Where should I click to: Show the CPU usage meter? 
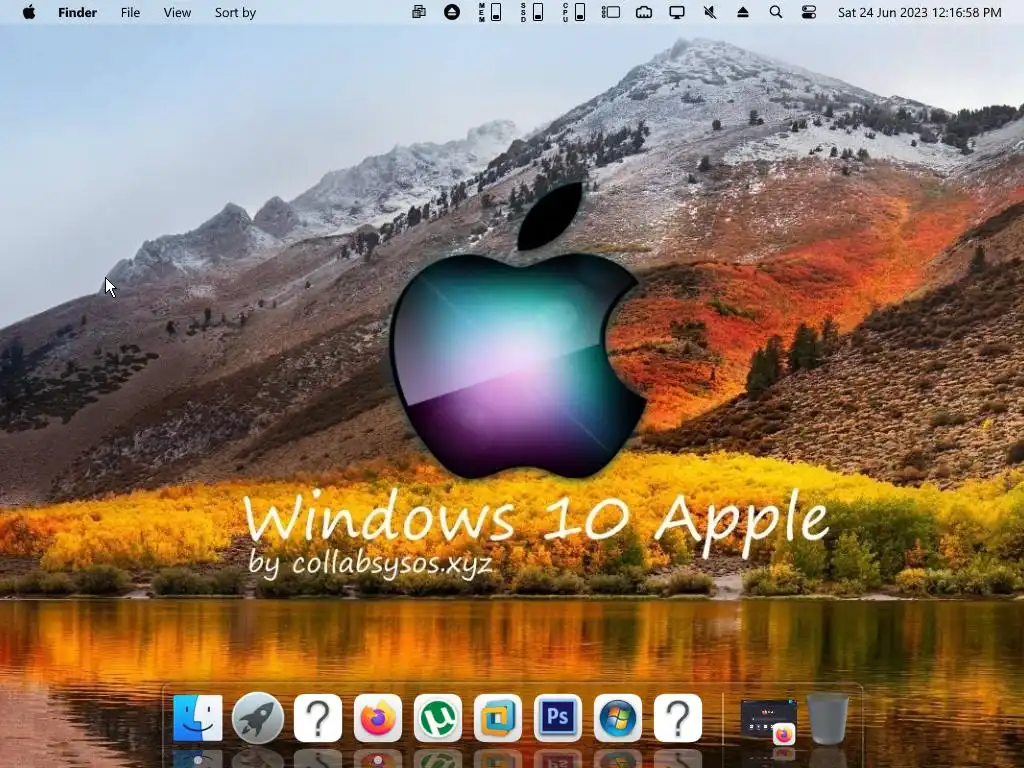[573, 12]
